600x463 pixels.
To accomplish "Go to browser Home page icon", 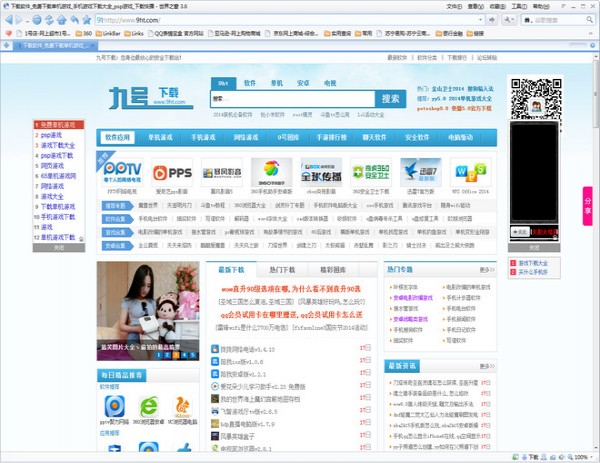I will [61, 20].
